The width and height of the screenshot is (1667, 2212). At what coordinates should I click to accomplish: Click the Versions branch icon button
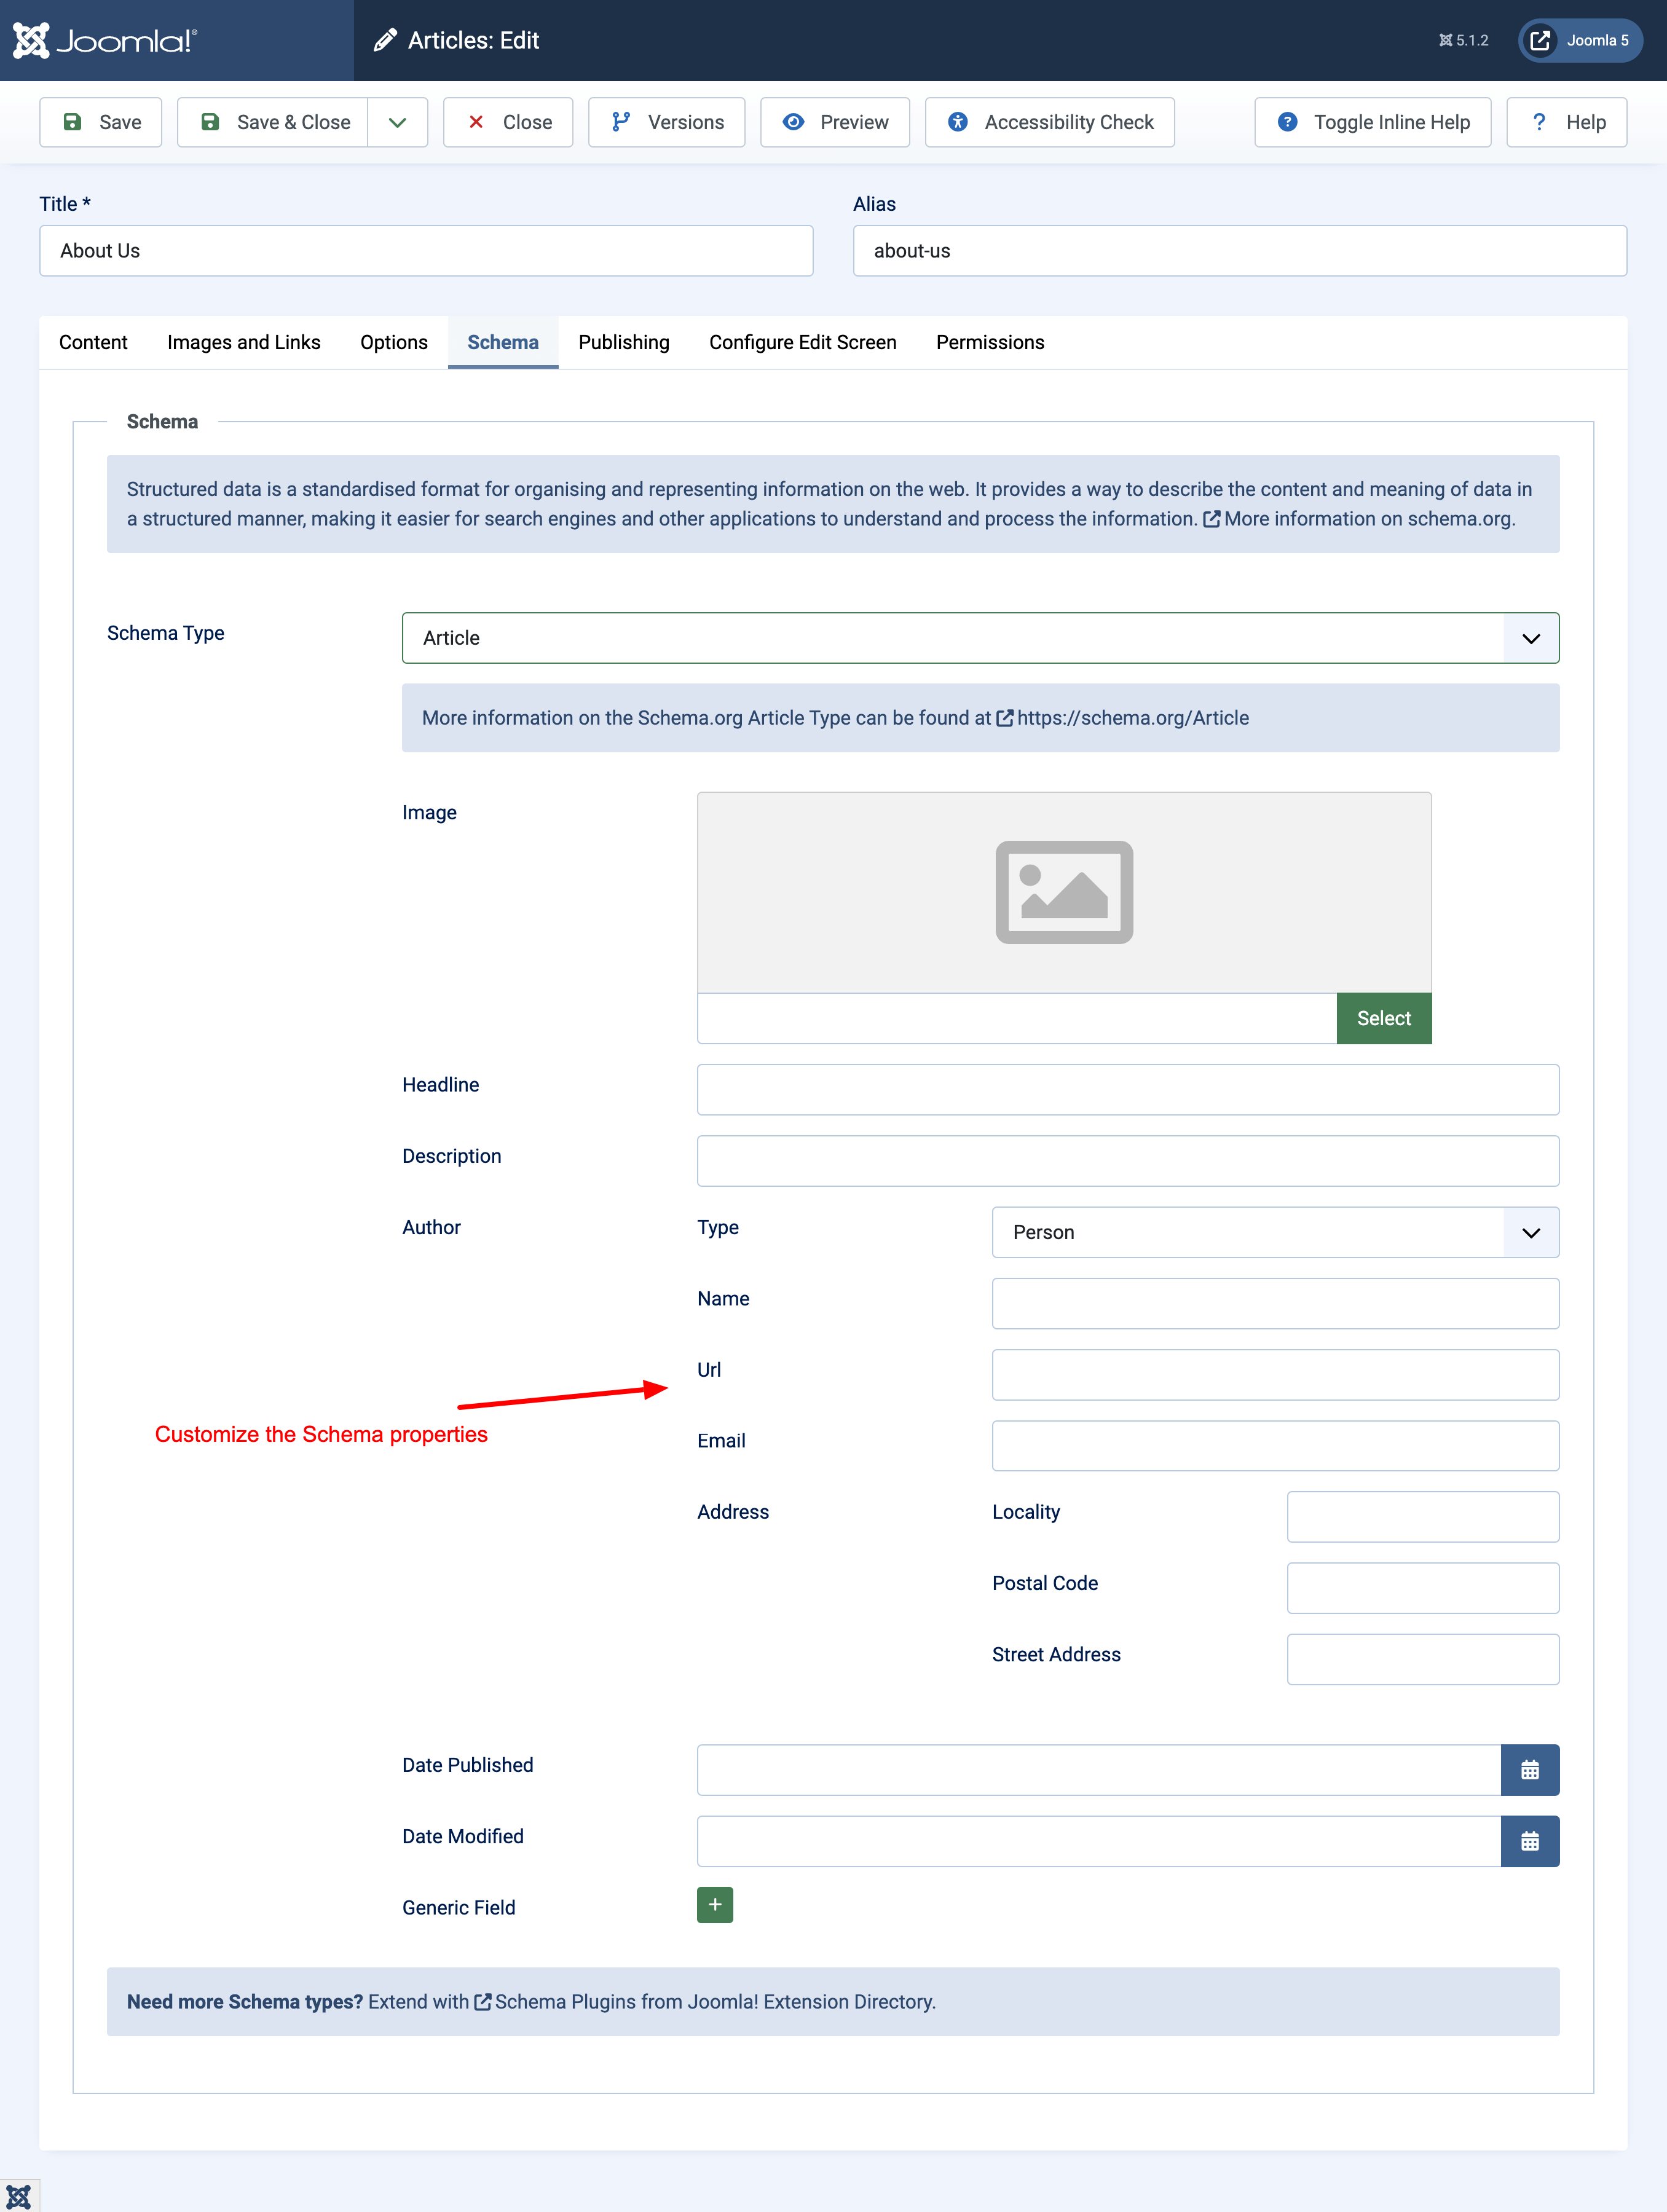tap(621, 121)
